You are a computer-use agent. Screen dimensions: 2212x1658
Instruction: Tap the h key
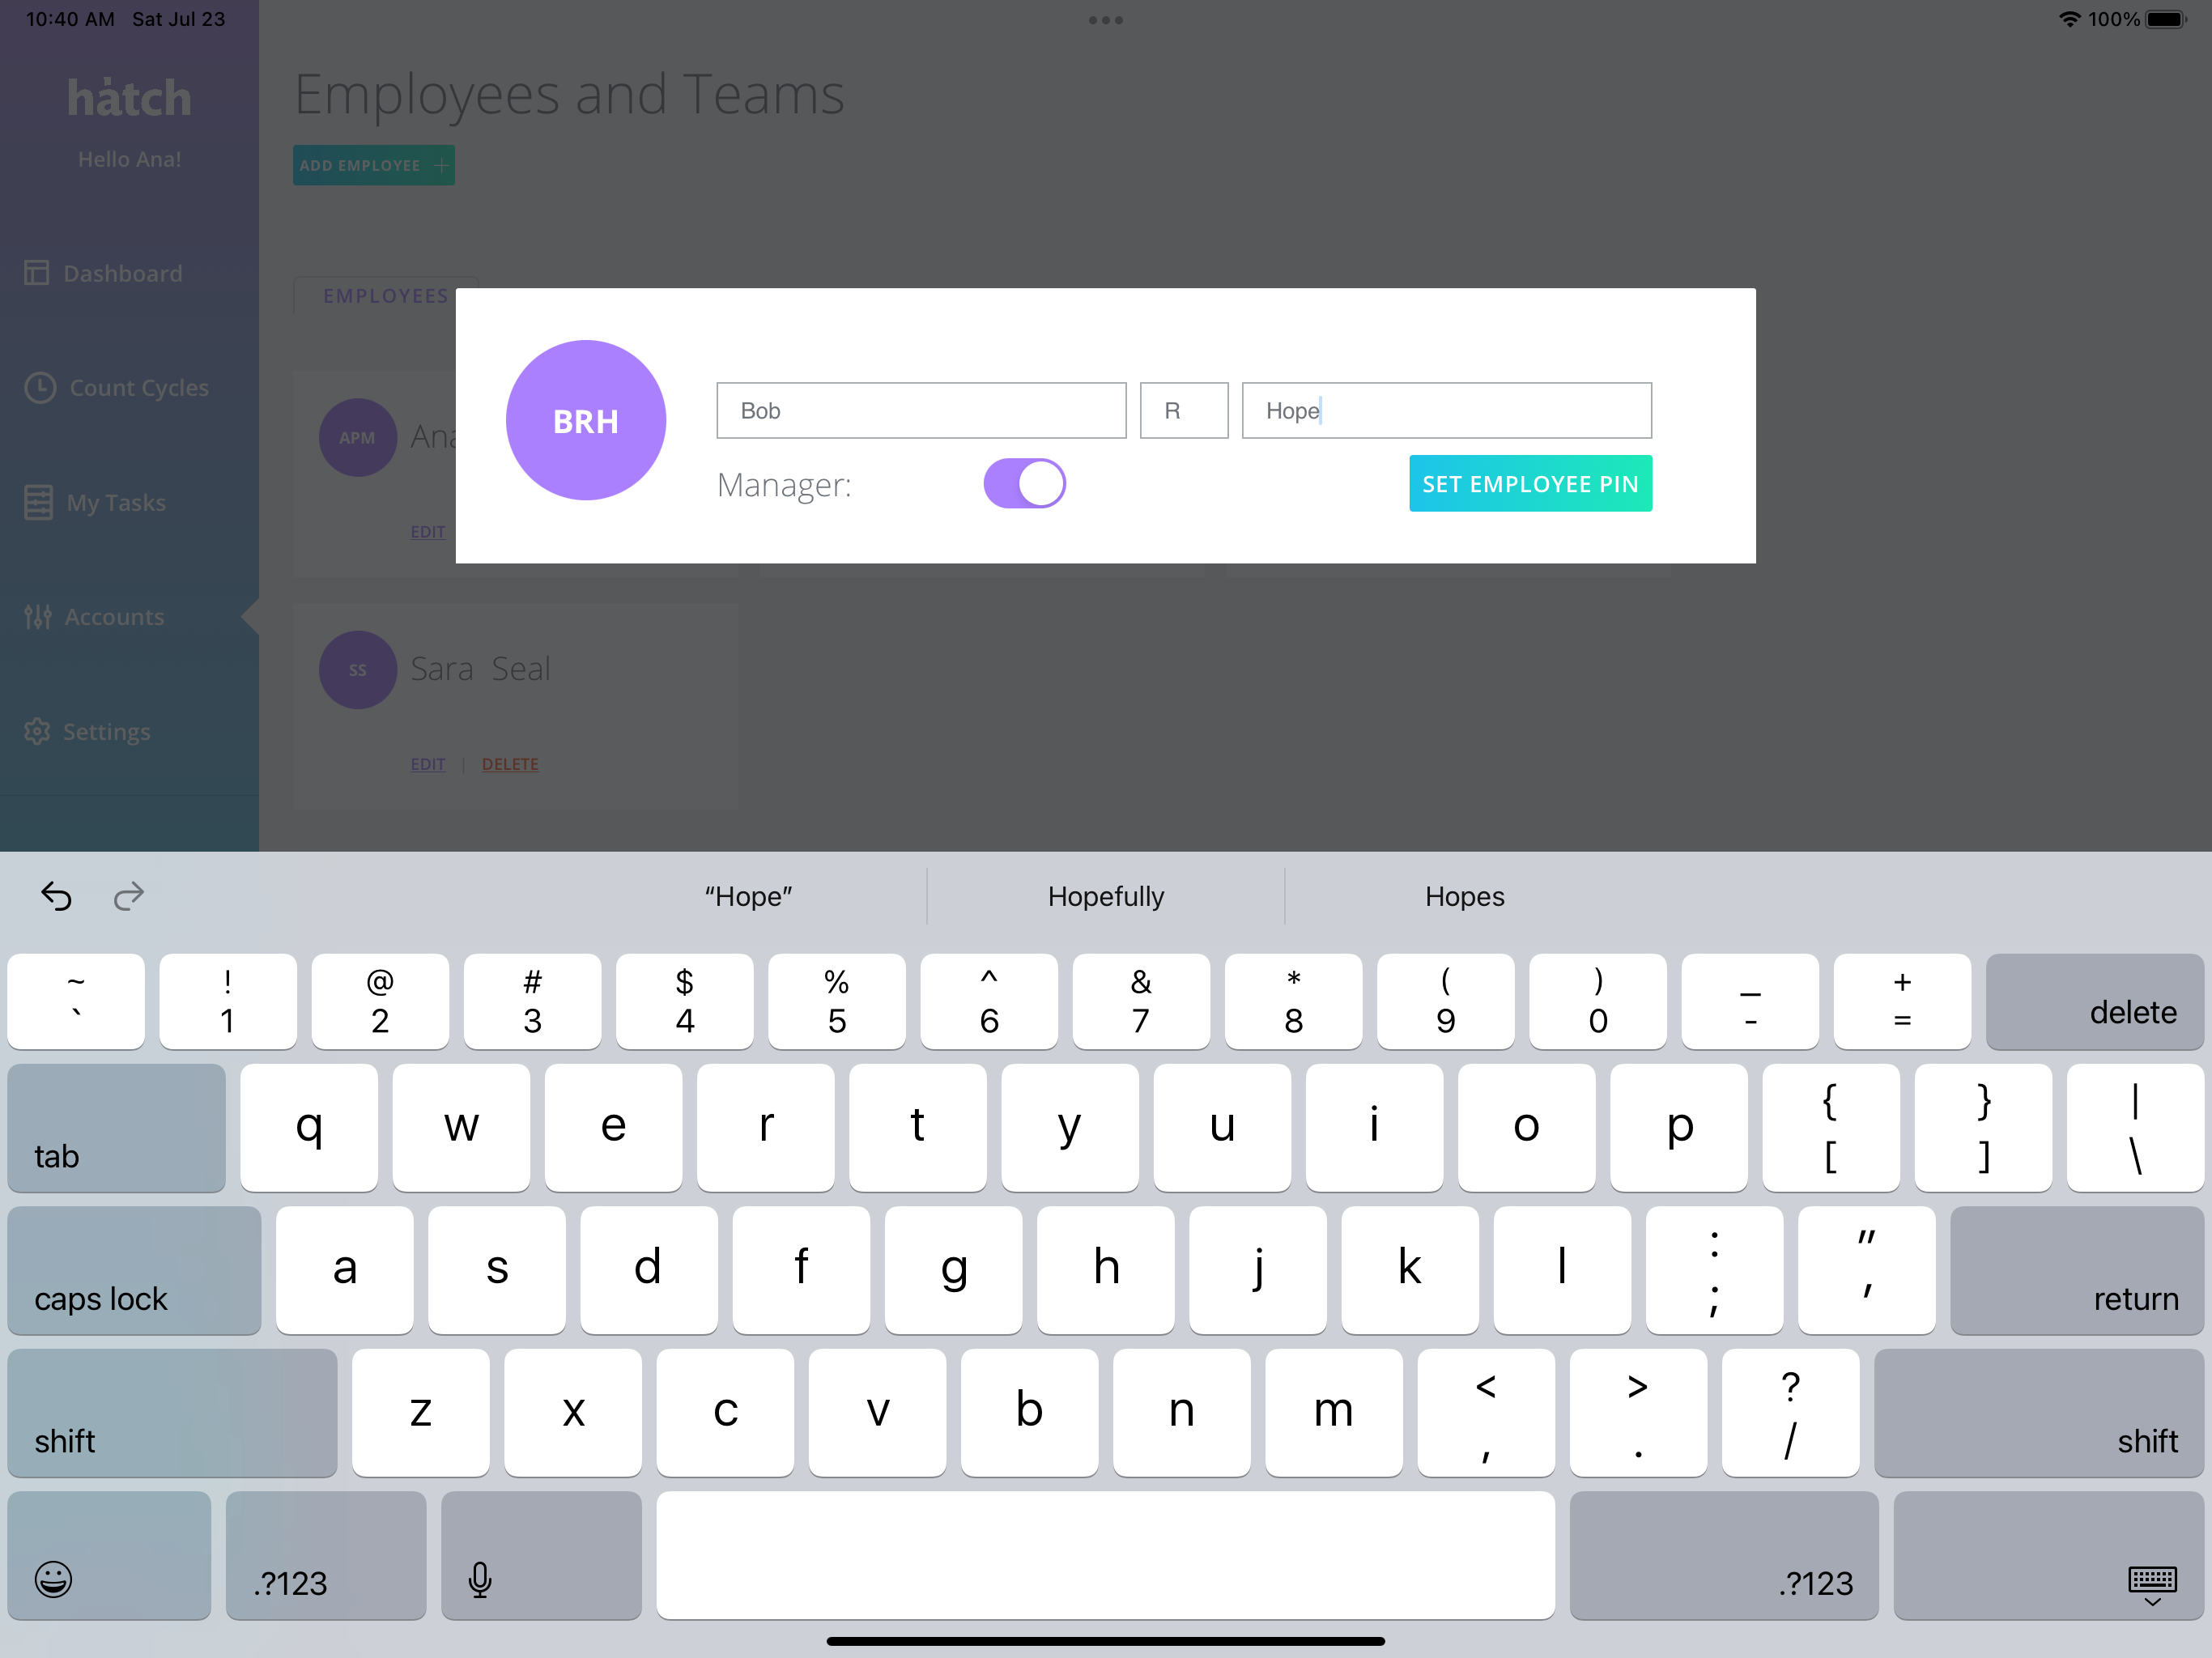(x=1106, y=1270)
